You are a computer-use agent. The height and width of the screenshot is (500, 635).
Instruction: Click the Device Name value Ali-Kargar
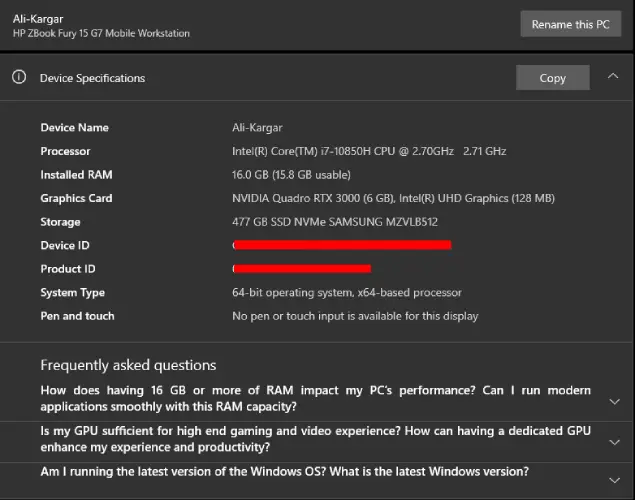click(x=258, y=128)
